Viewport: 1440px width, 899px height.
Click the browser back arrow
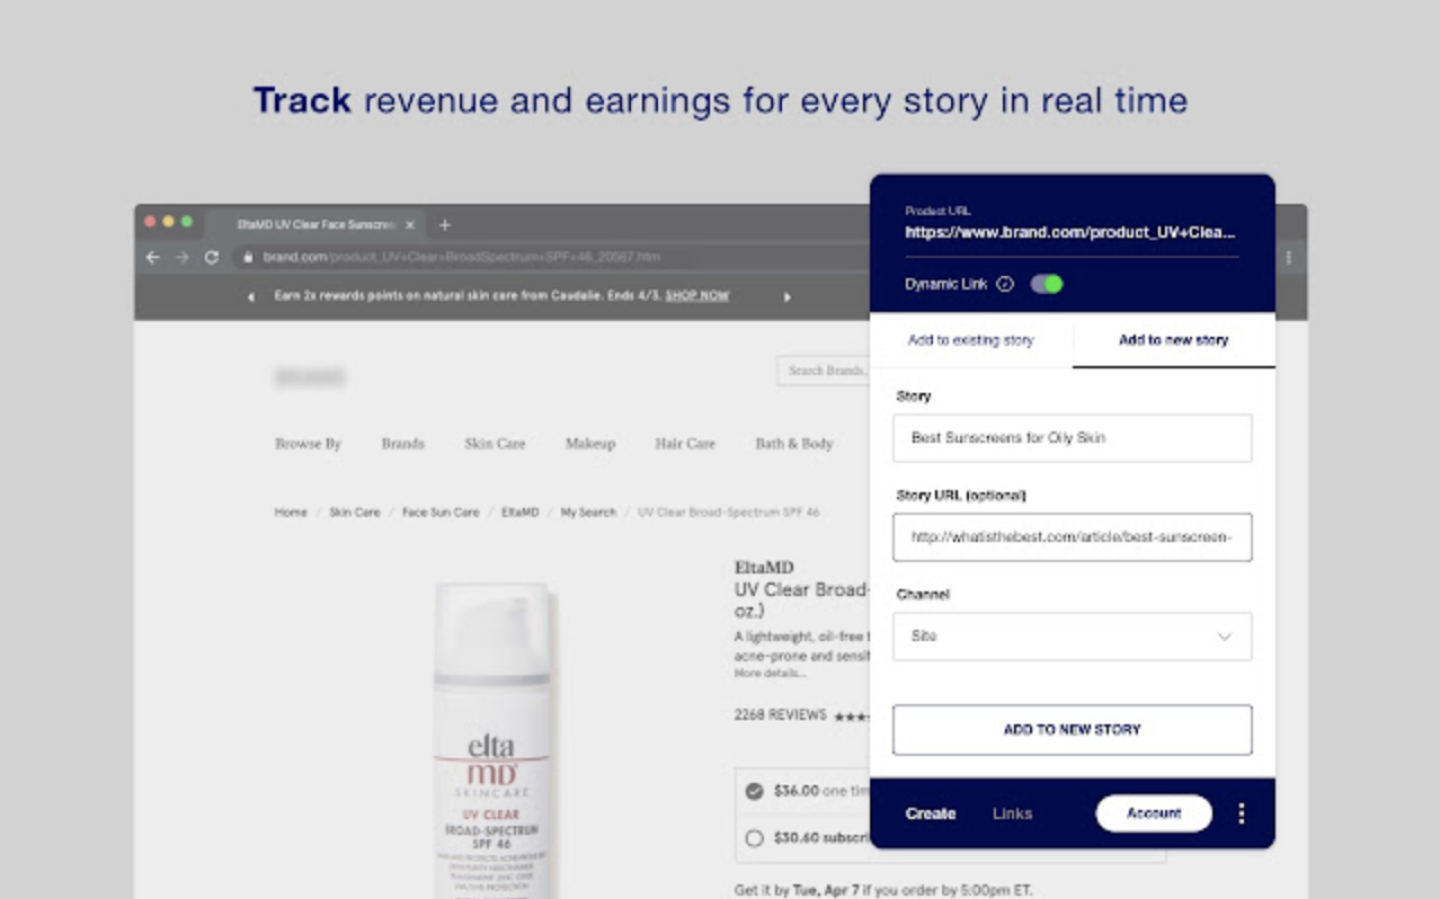point(153,257)
